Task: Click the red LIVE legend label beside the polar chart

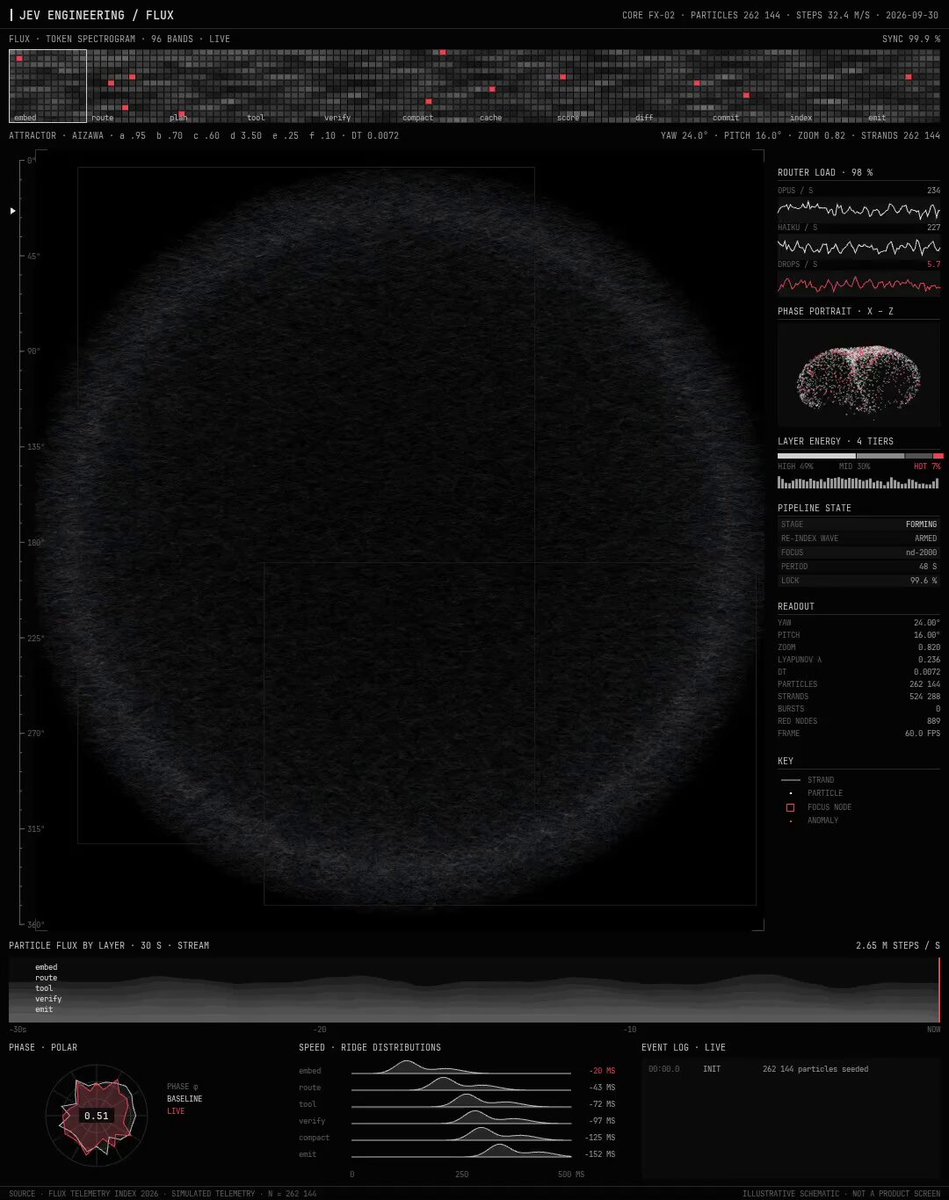Action: pos(176,1111)
